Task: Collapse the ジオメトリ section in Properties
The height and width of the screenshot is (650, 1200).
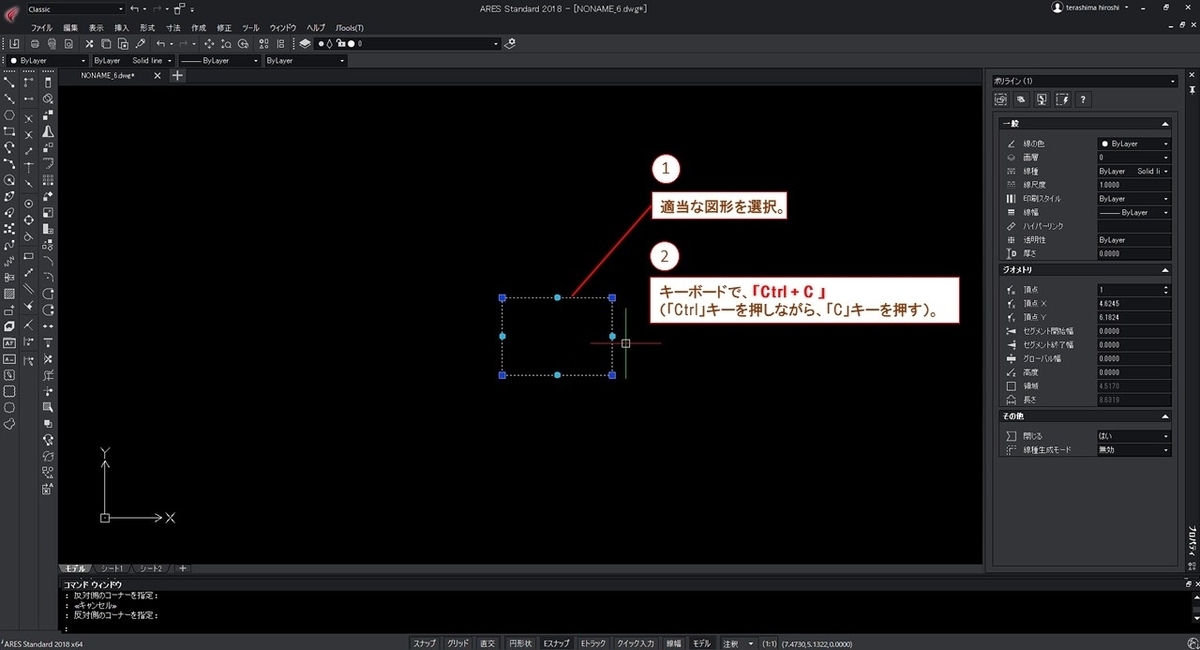Action: click(1165, 270)
